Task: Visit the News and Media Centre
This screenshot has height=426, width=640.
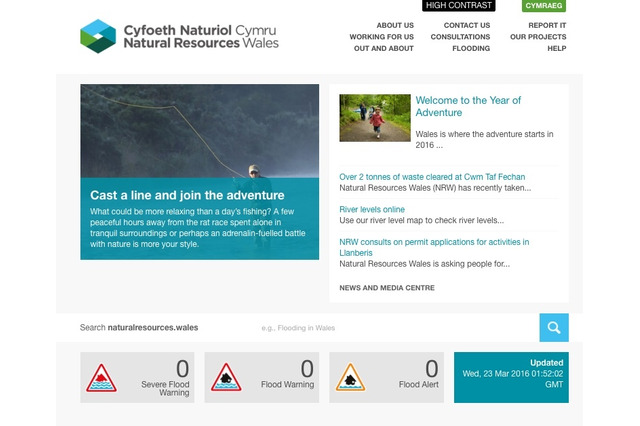Action: [x=386, y=288]
